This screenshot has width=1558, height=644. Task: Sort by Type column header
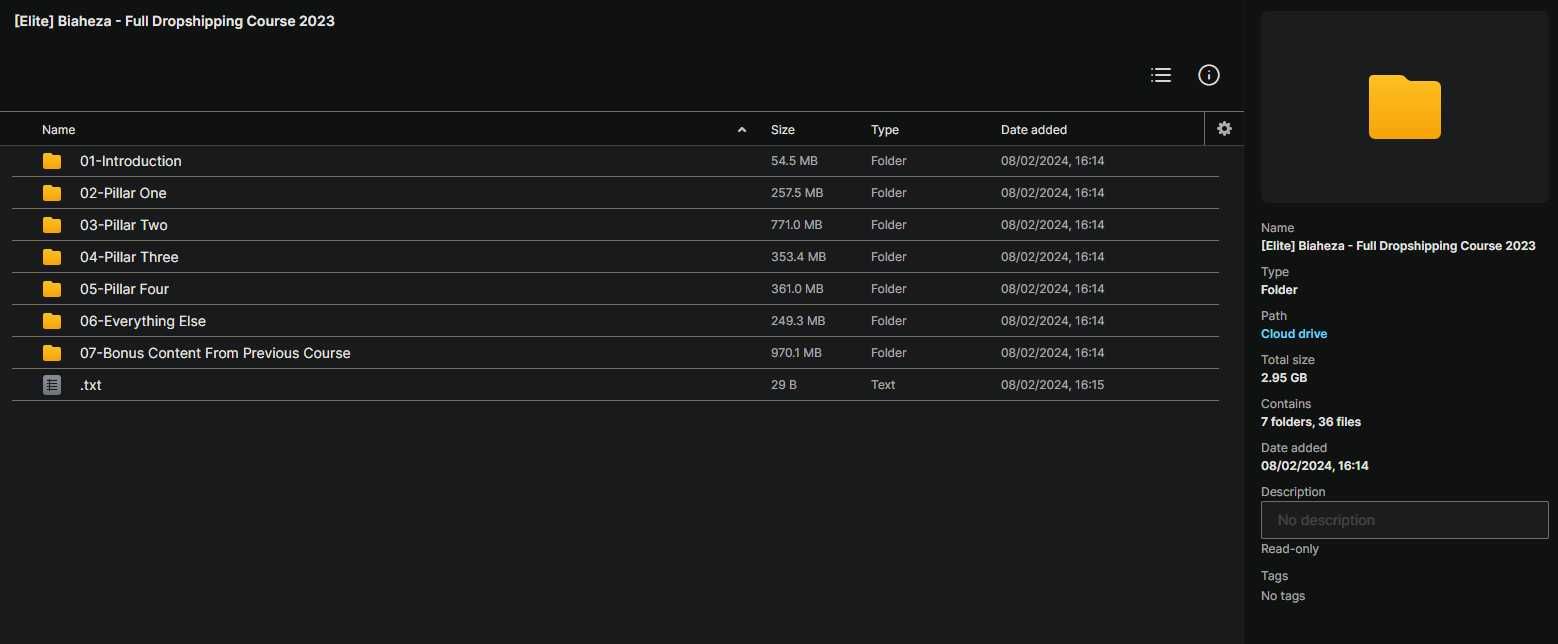tap(885, 130)
